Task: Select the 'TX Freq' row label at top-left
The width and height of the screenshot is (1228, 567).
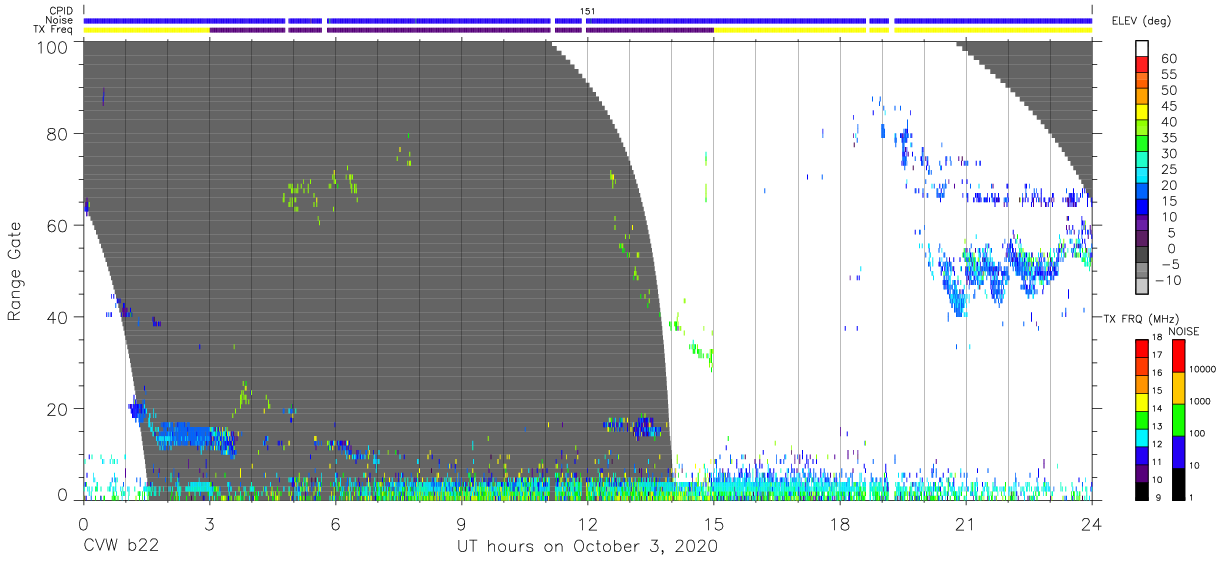Action: [x=54, y=30]
